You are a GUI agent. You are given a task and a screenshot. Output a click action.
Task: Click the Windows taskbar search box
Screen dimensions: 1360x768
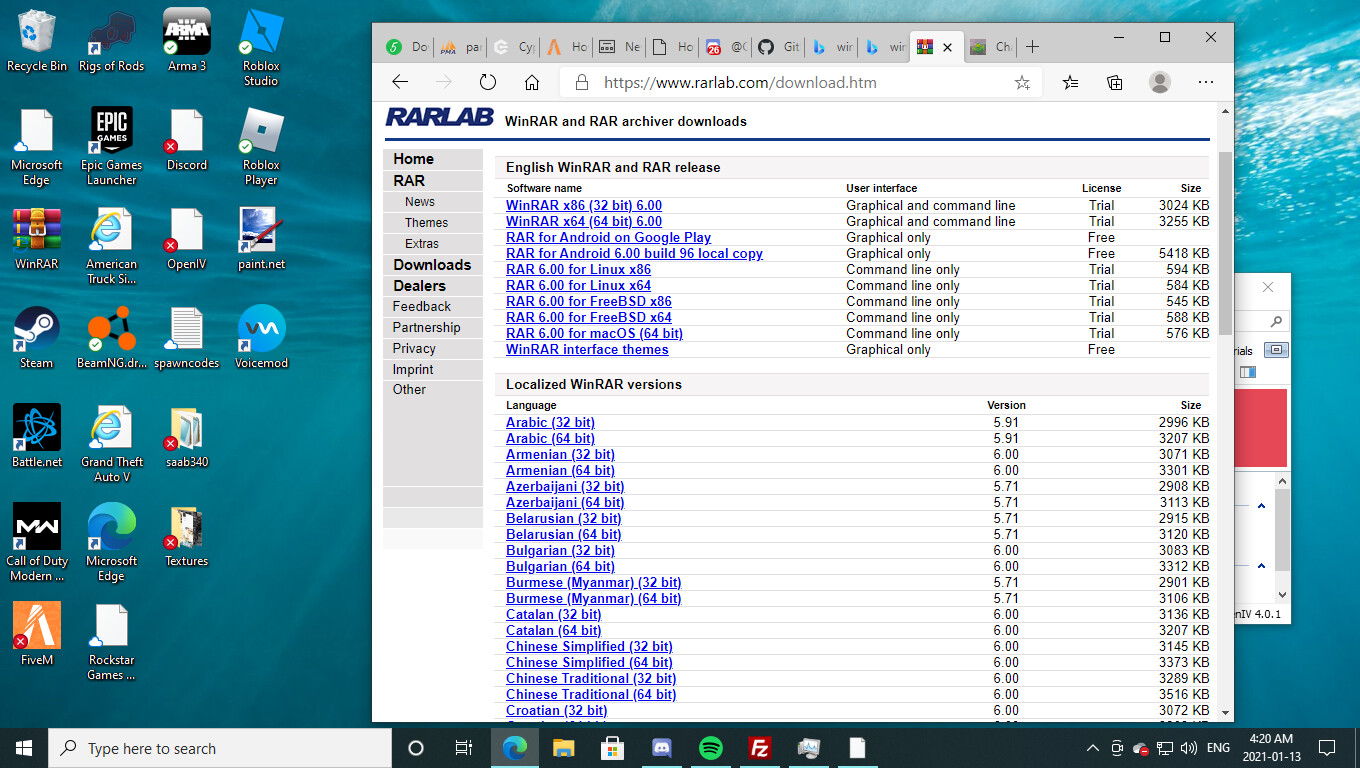click(x=220, y=748)
